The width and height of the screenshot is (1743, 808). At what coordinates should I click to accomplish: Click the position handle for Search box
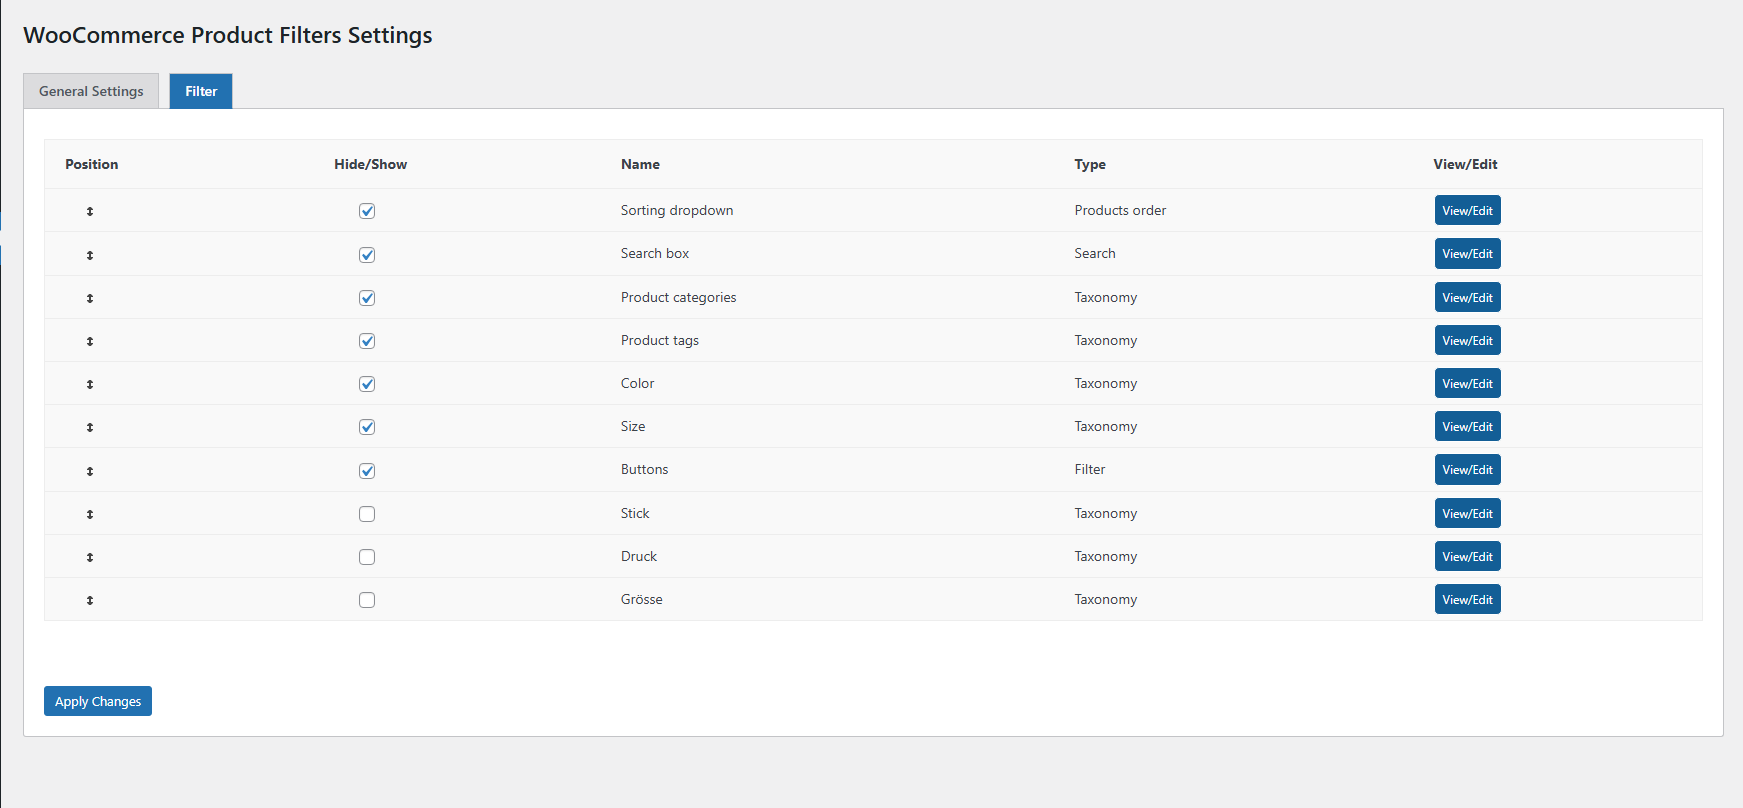(90, 255)
